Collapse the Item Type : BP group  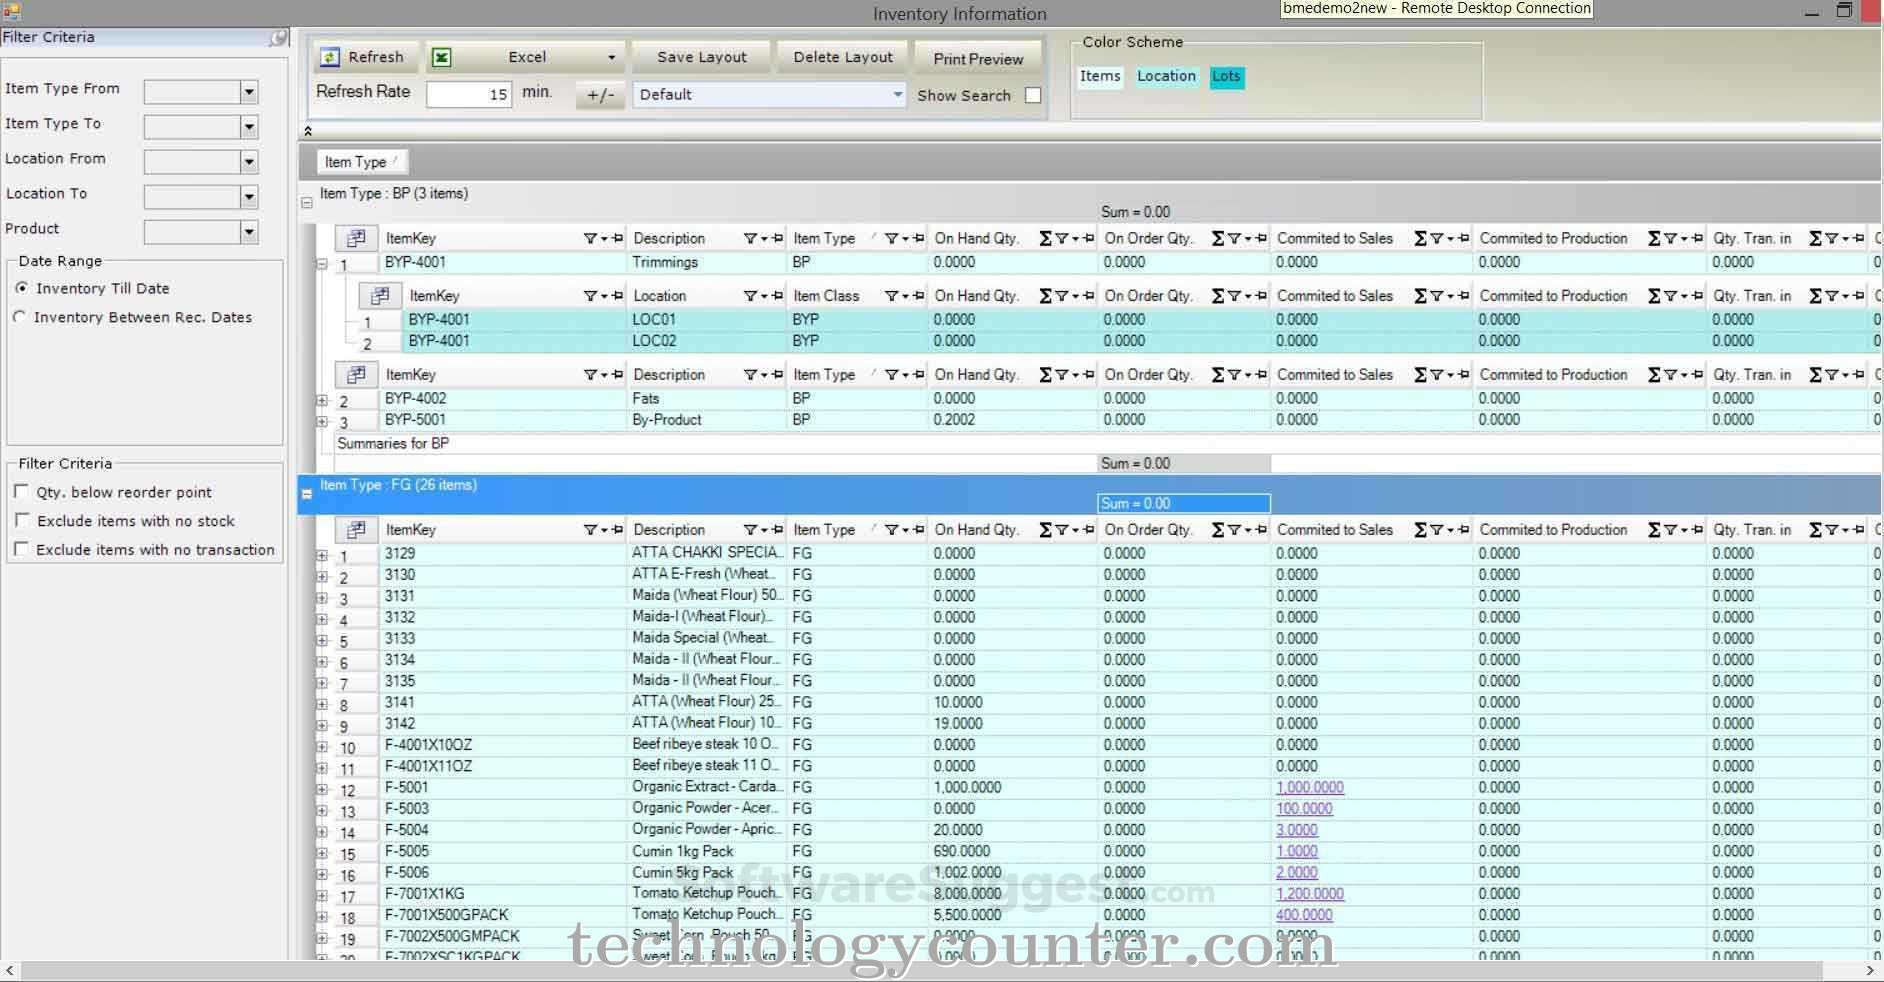[x=307, y=202]
